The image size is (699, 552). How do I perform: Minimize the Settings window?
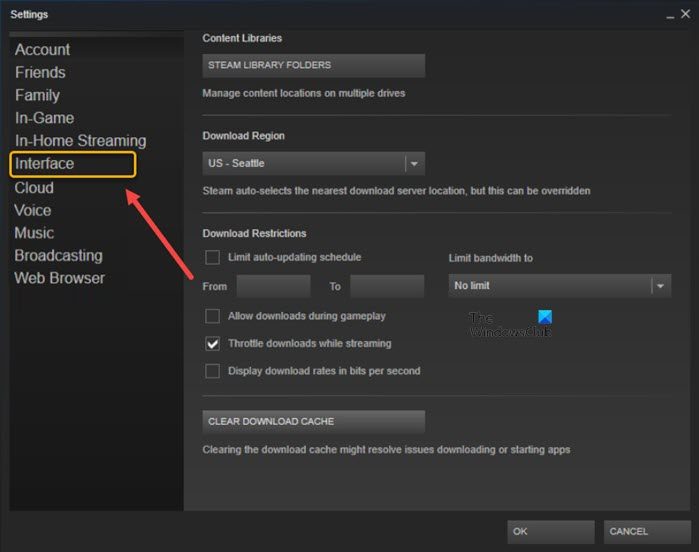click(x=670, y=16)
